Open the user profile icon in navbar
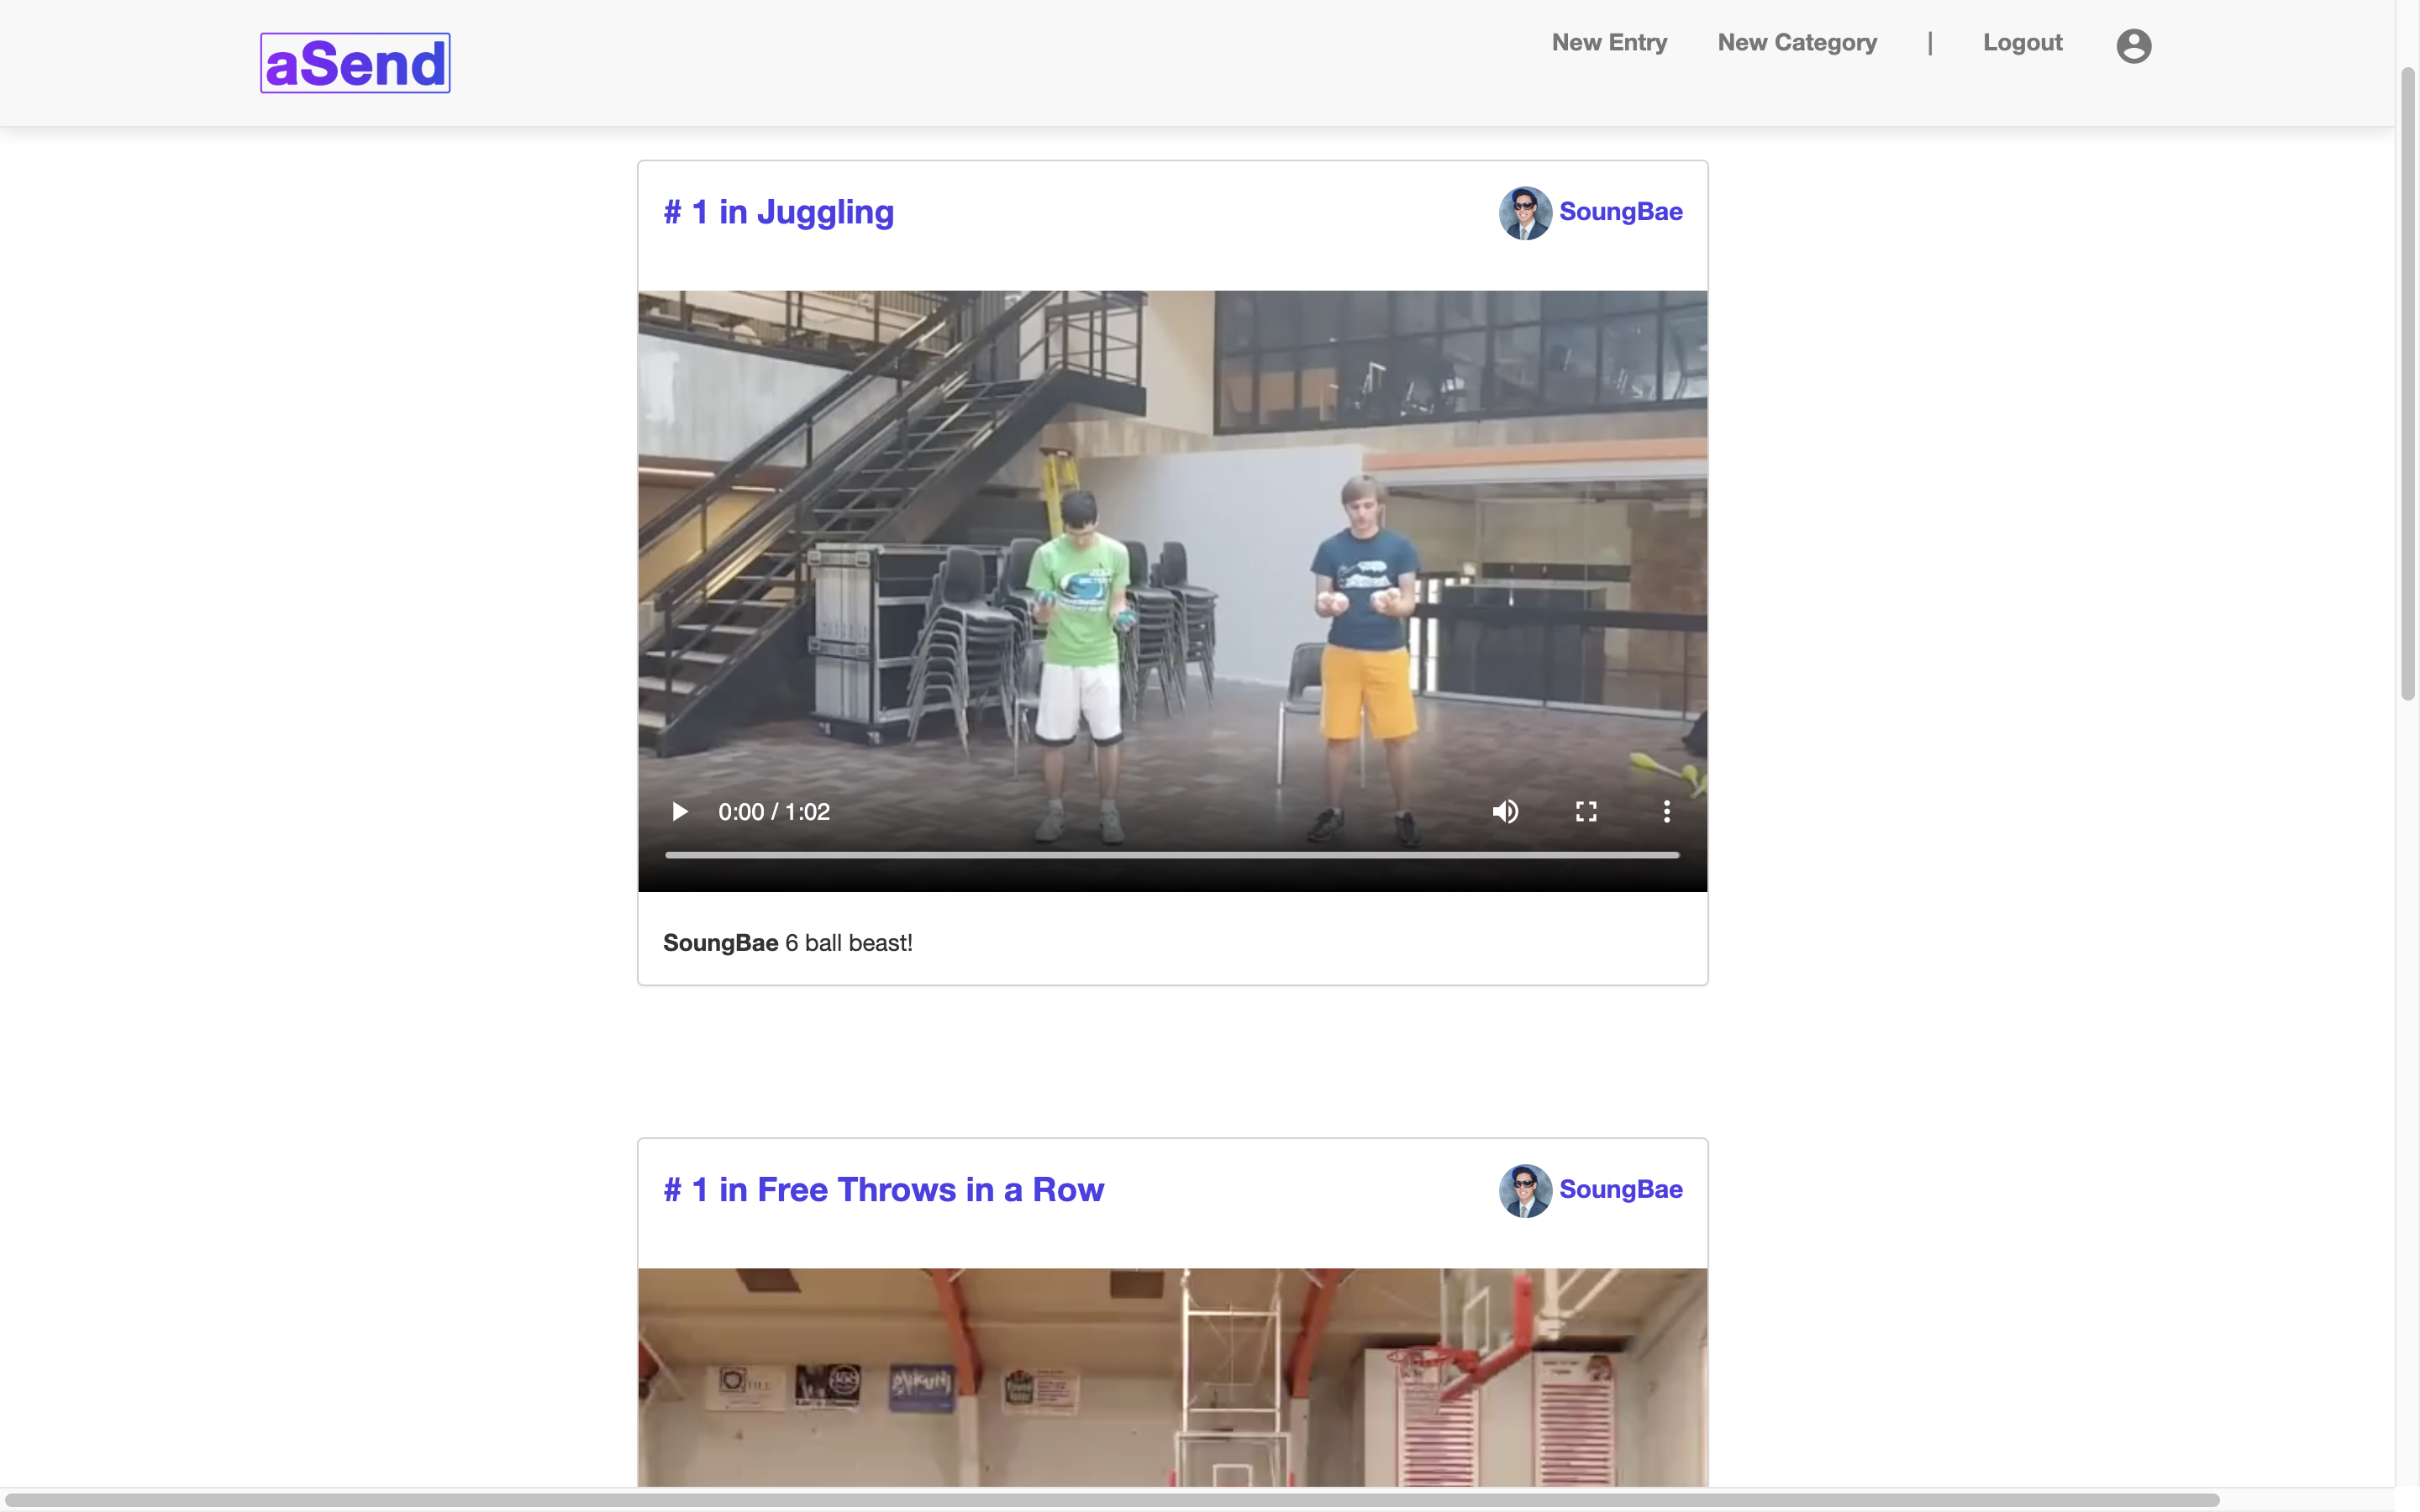This screenshot has height=1512, width=2420. coord(2133,46)
